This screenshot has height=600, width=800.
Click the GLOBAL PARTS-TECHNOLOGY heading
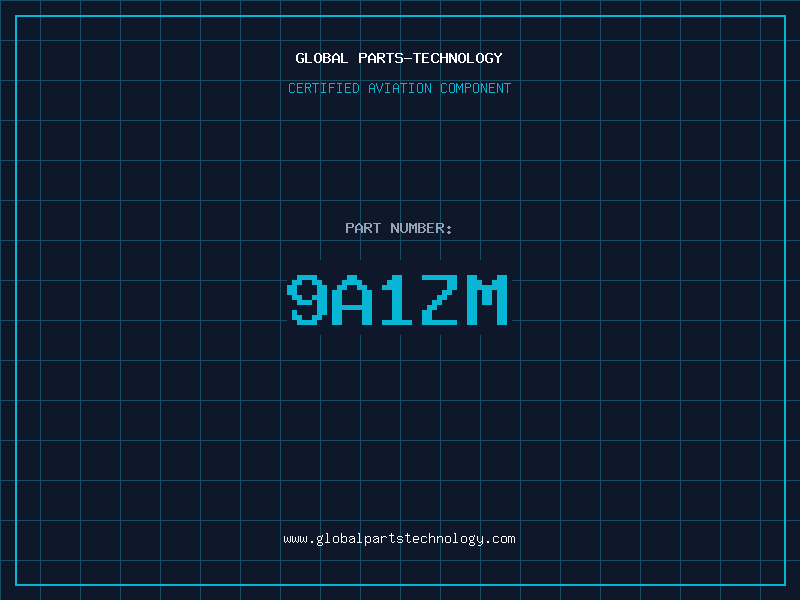(x=399, y=58)
